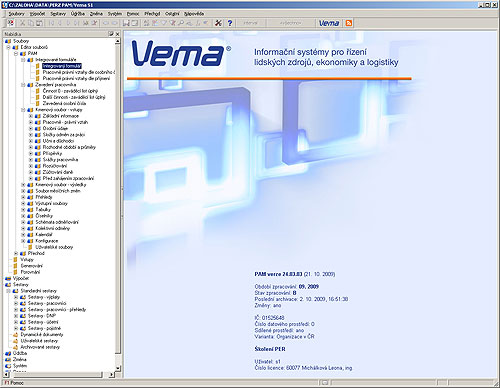Collapse the 'Editor souborů' tree node
The height and width of the screenshot is (388, 500).
pyautogui.click(x=9, y=47)
